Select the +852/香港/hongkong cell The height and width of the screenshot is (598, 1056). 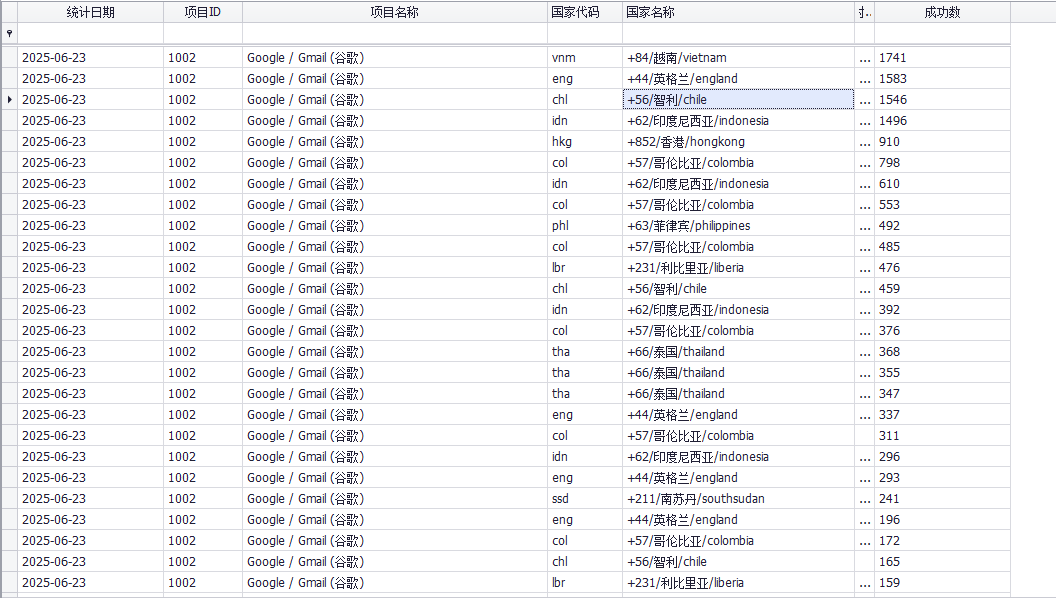click(x=738, y=141)
